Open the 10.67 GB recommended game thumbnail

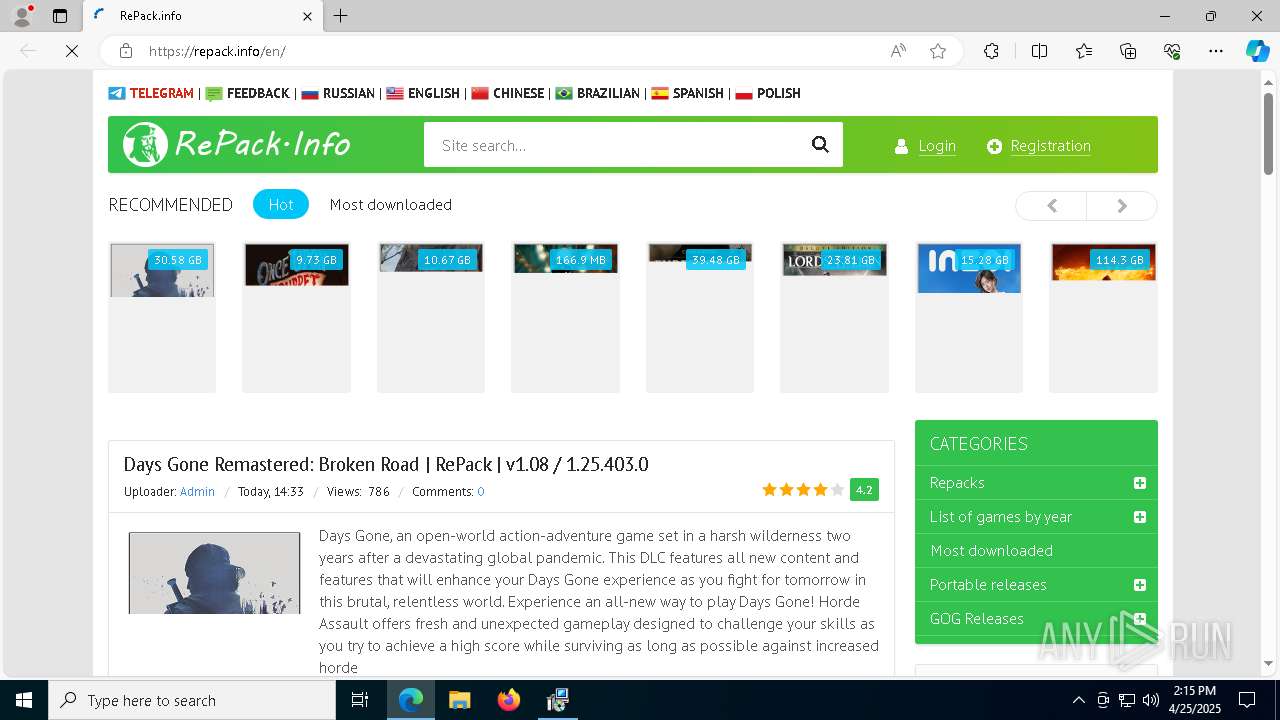tap(431, 317)
